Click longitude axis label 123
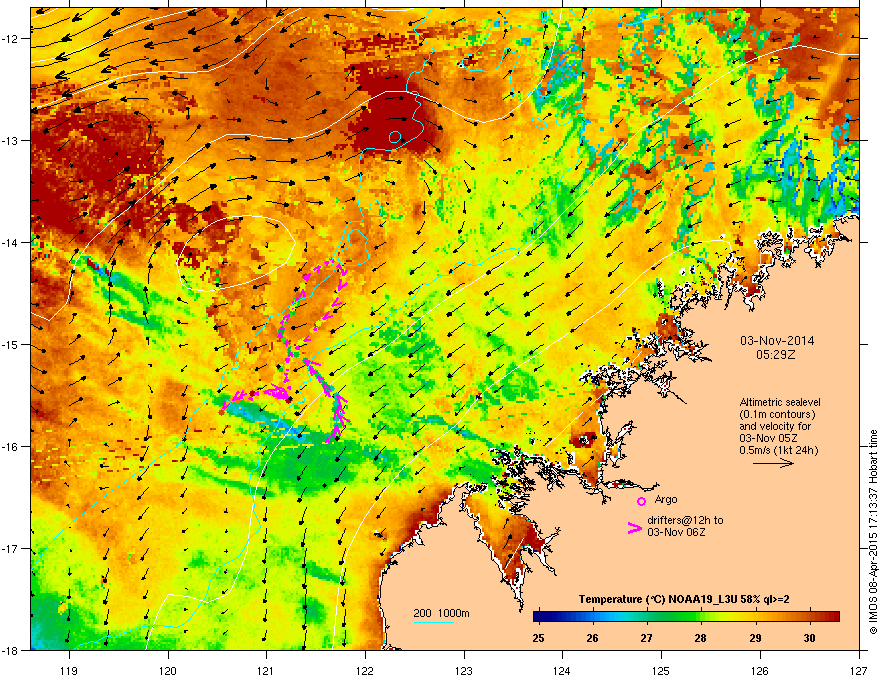880x680 pixels. 464,670
